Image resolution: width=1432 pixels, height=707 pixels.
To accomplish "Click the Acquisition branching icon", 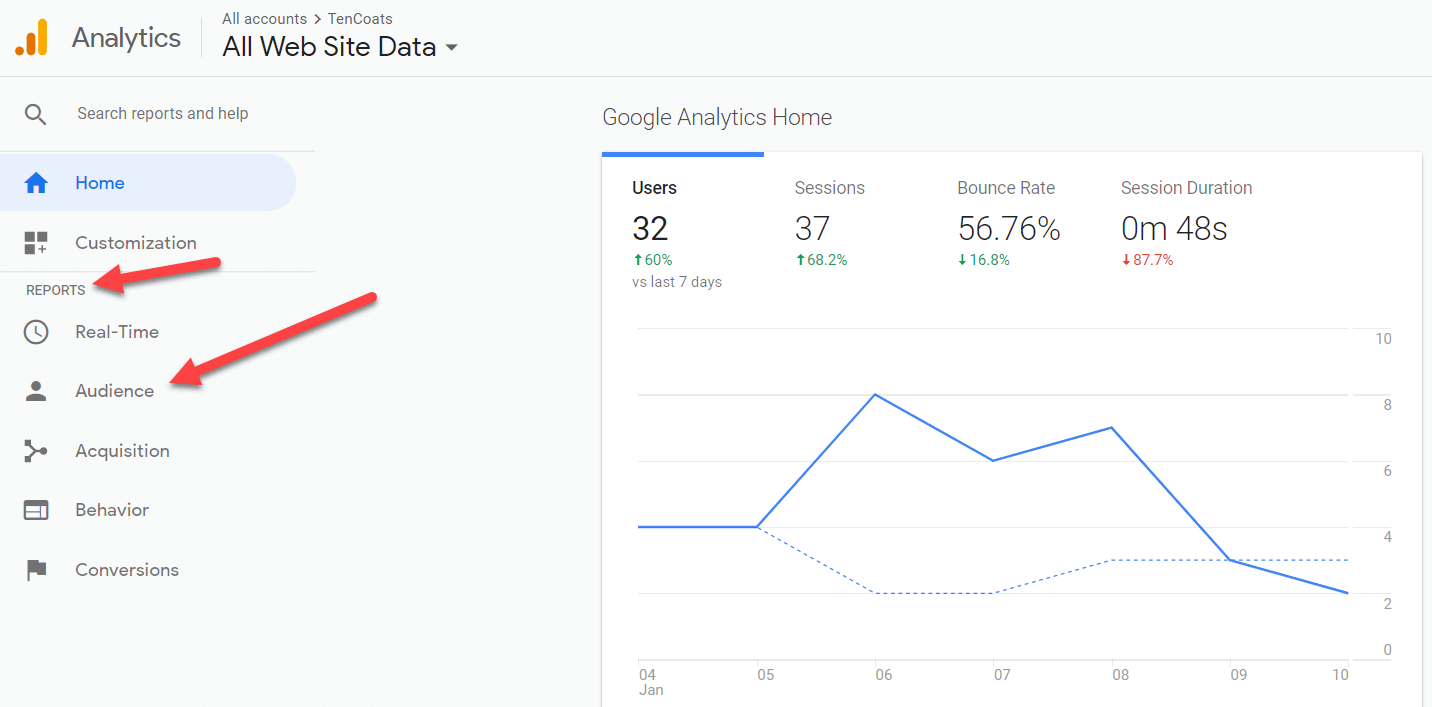I will [x=36, y=451].
